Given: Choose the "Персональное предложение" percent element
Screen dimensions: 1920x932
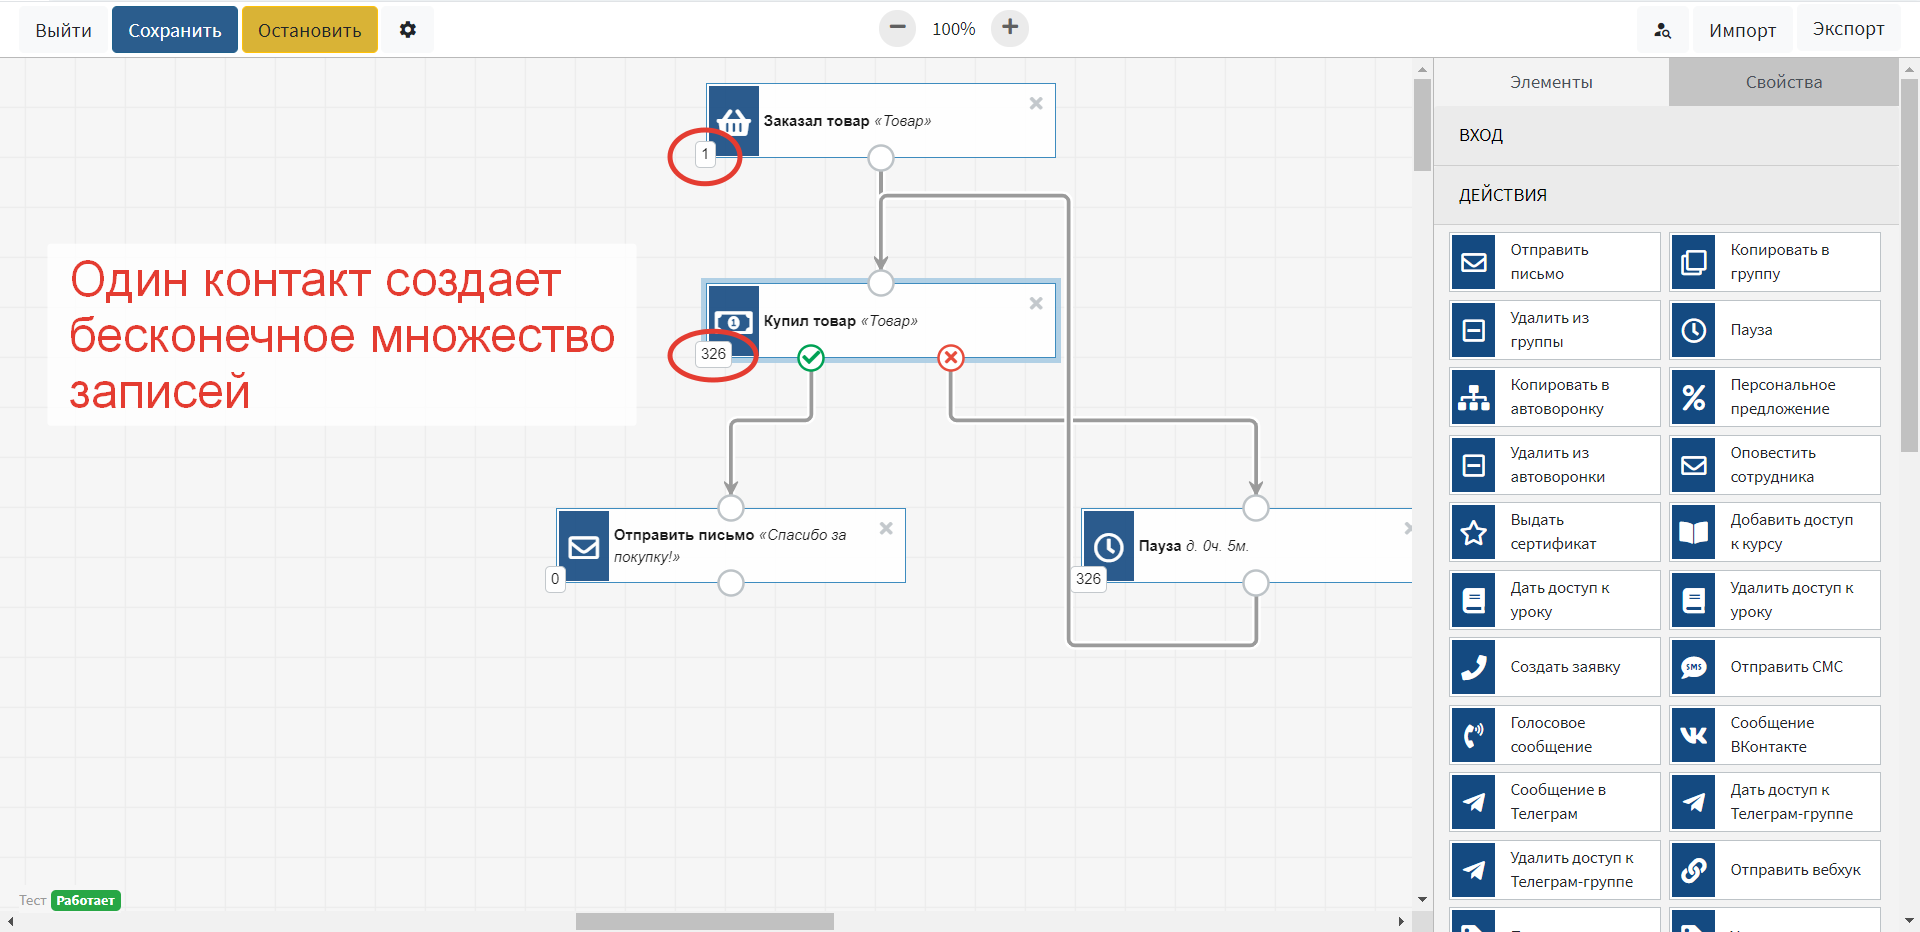Looking at the screenshot, I should pos(1775,397).
